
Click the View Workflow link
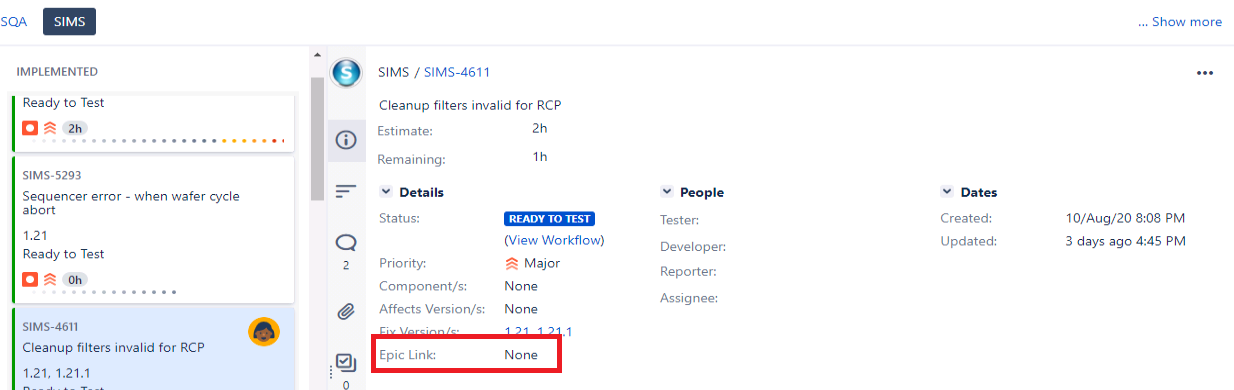[x=554, y=240]
